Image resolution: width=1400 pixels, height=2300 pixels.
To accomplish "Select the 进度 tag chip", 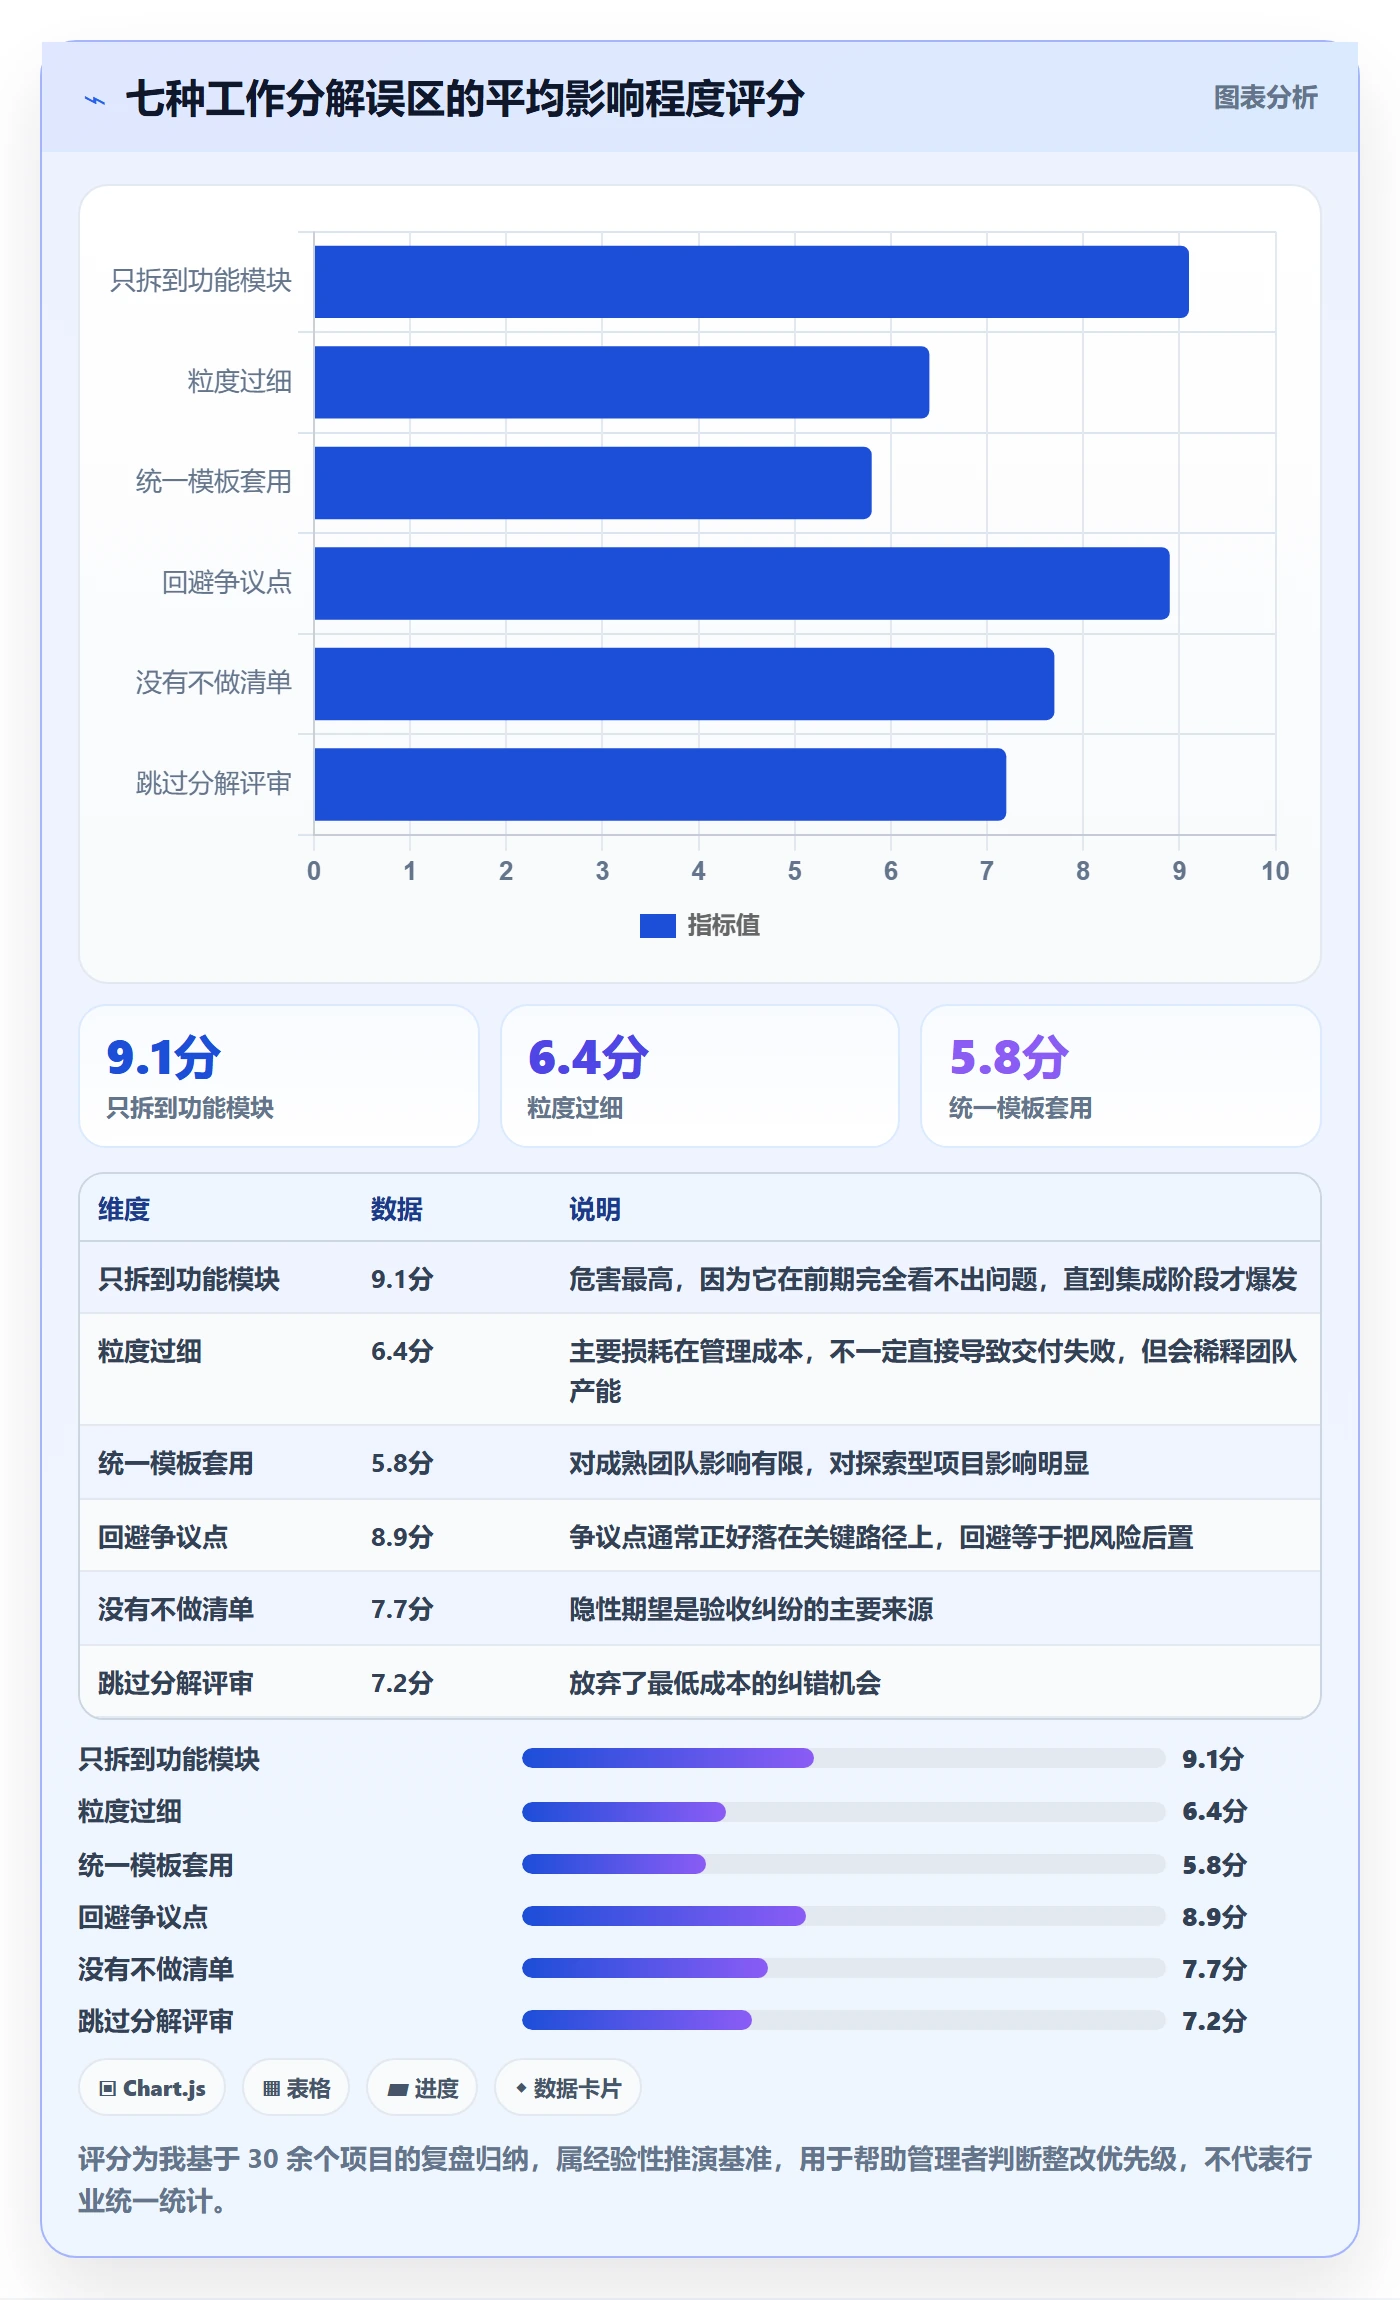I will (x=422, y=2088).
